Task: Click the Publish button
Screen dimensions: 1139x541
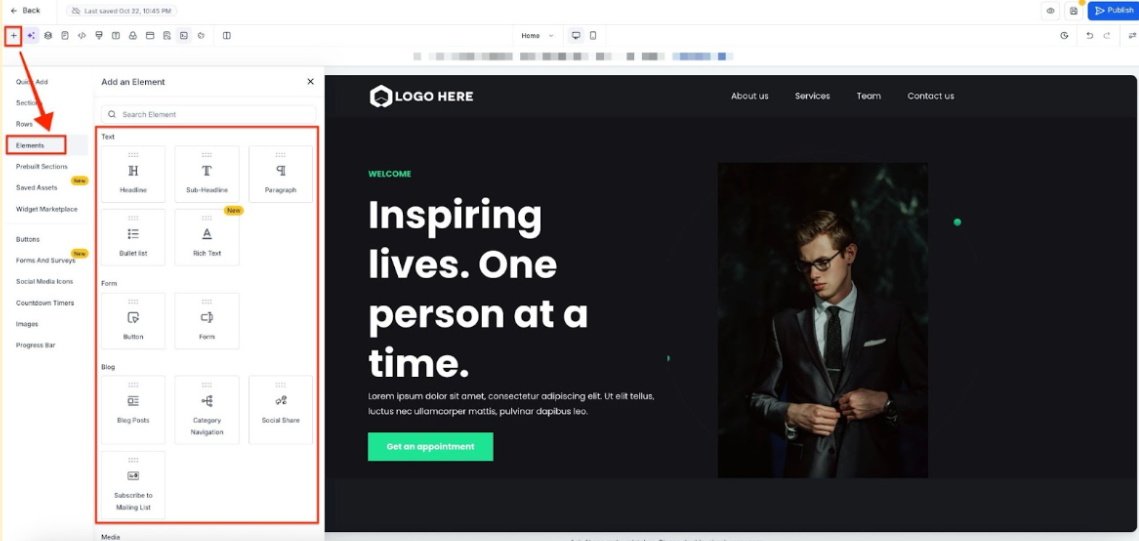Action: 1113,11
